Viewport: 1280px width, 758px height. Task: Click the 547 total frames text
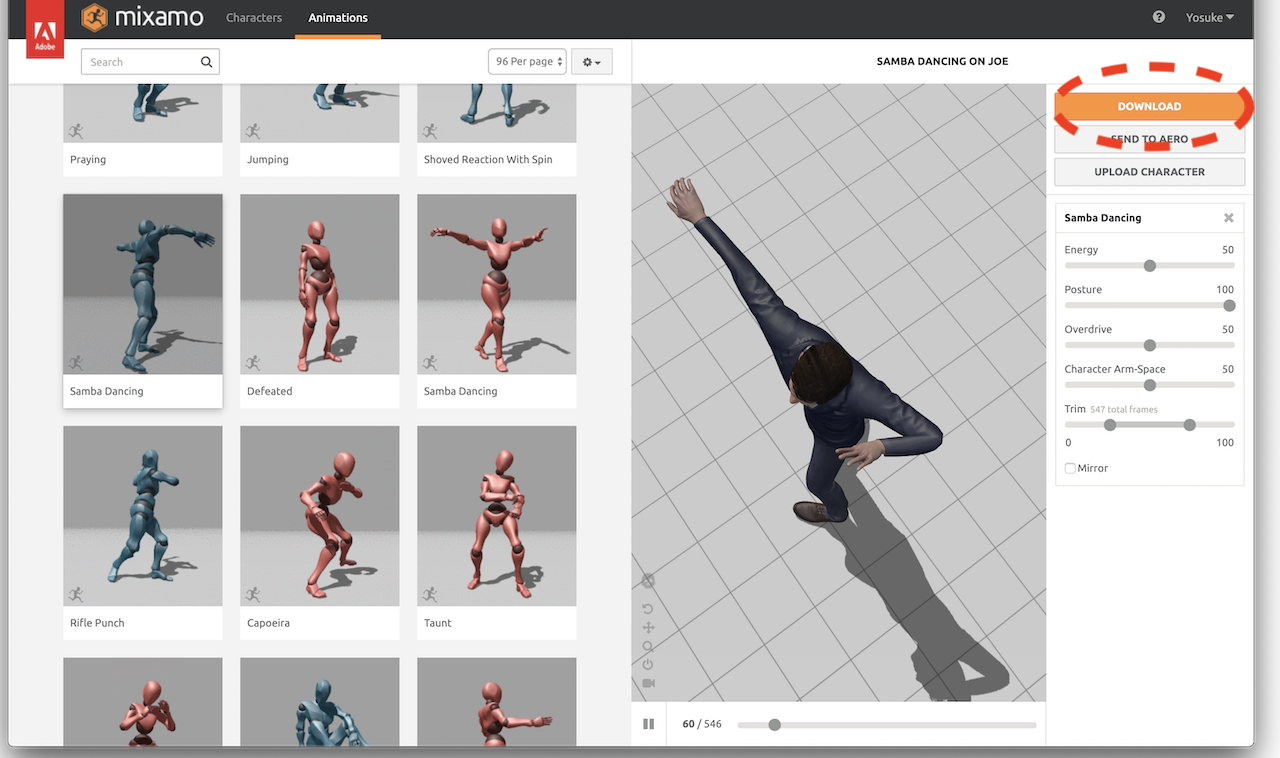coord(1124,410)
